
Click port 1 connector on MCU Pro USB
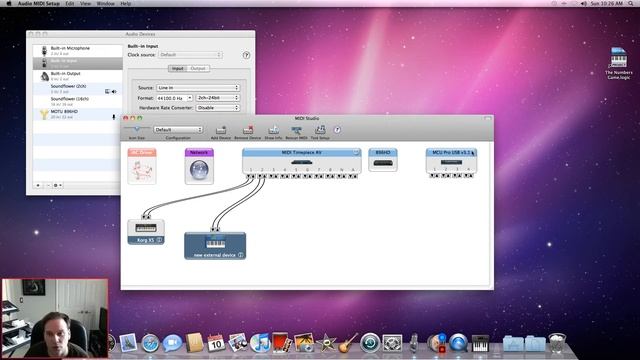[435, 176]
